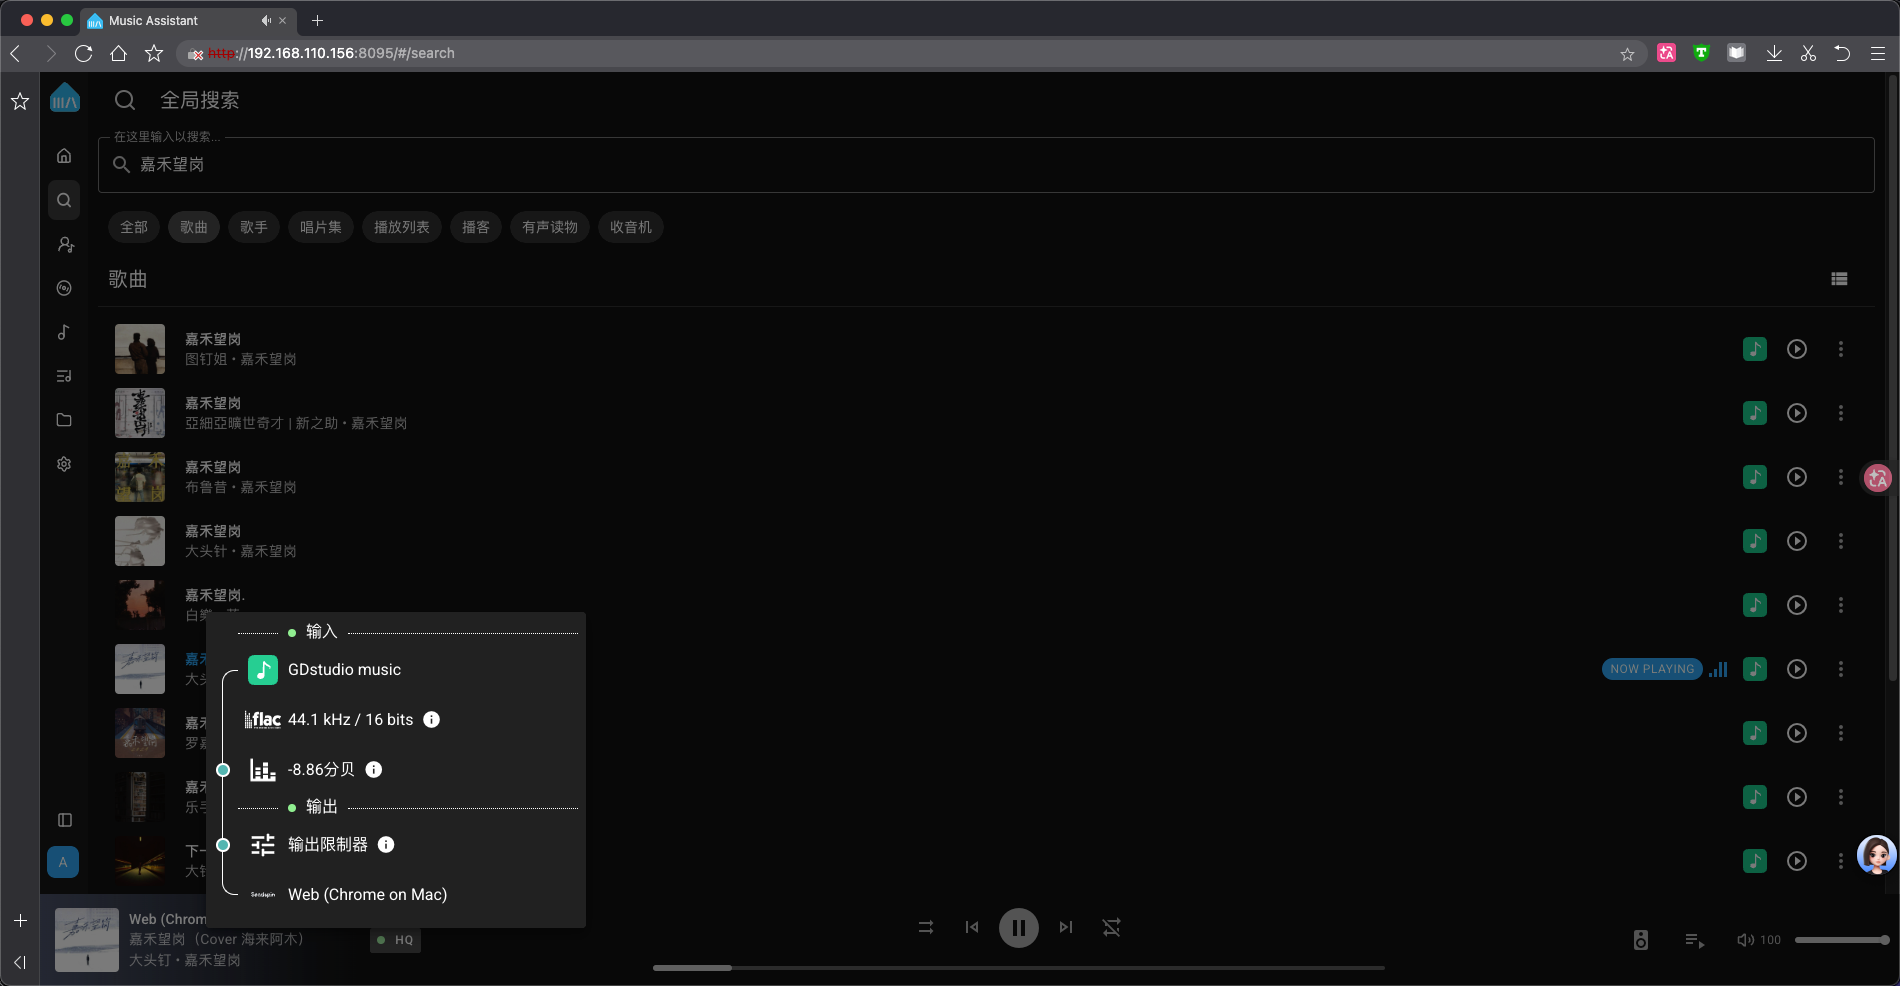1900x986 pixels.
Task: Play the 图钉姐 version of 嘉禾望岗
Action: coord(1797,349)
